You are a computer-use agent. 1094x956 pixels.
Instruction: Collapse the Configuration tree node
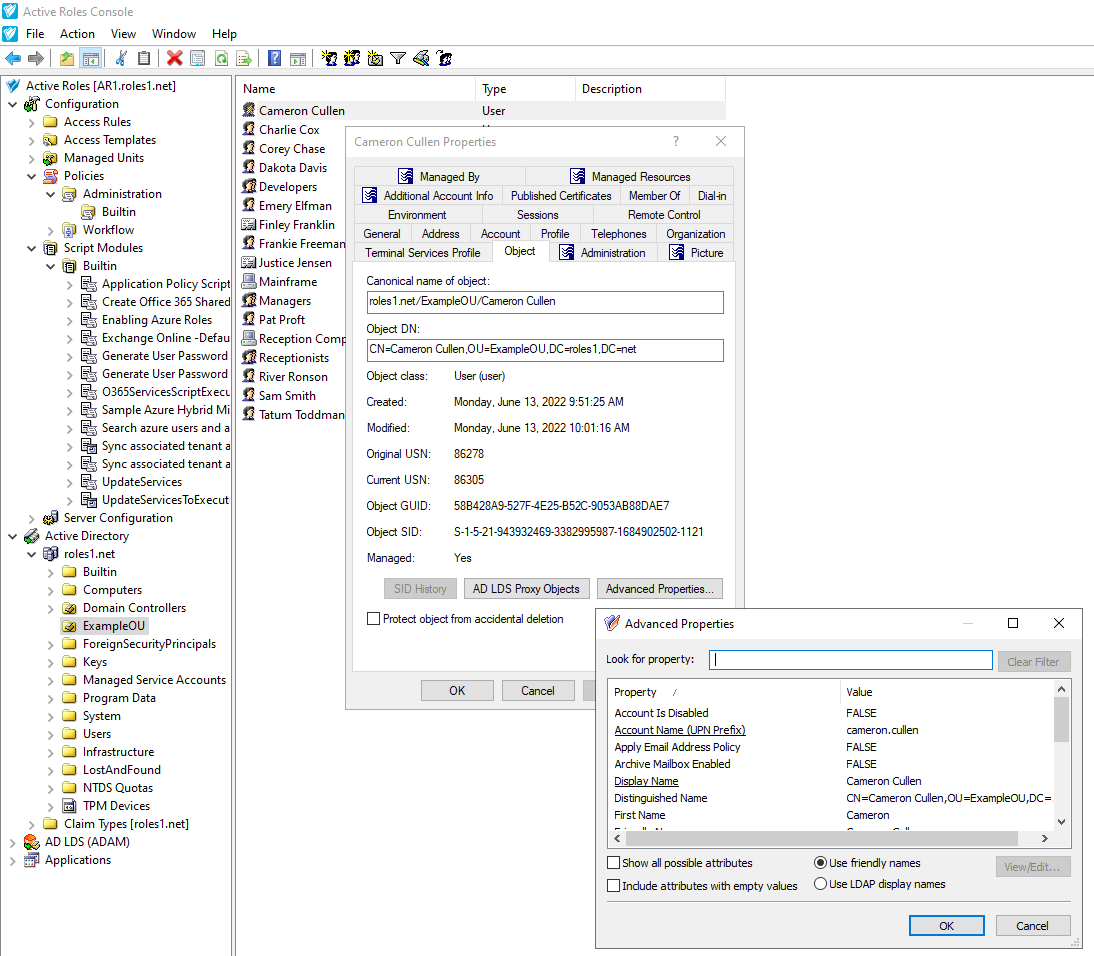point(13,104)
